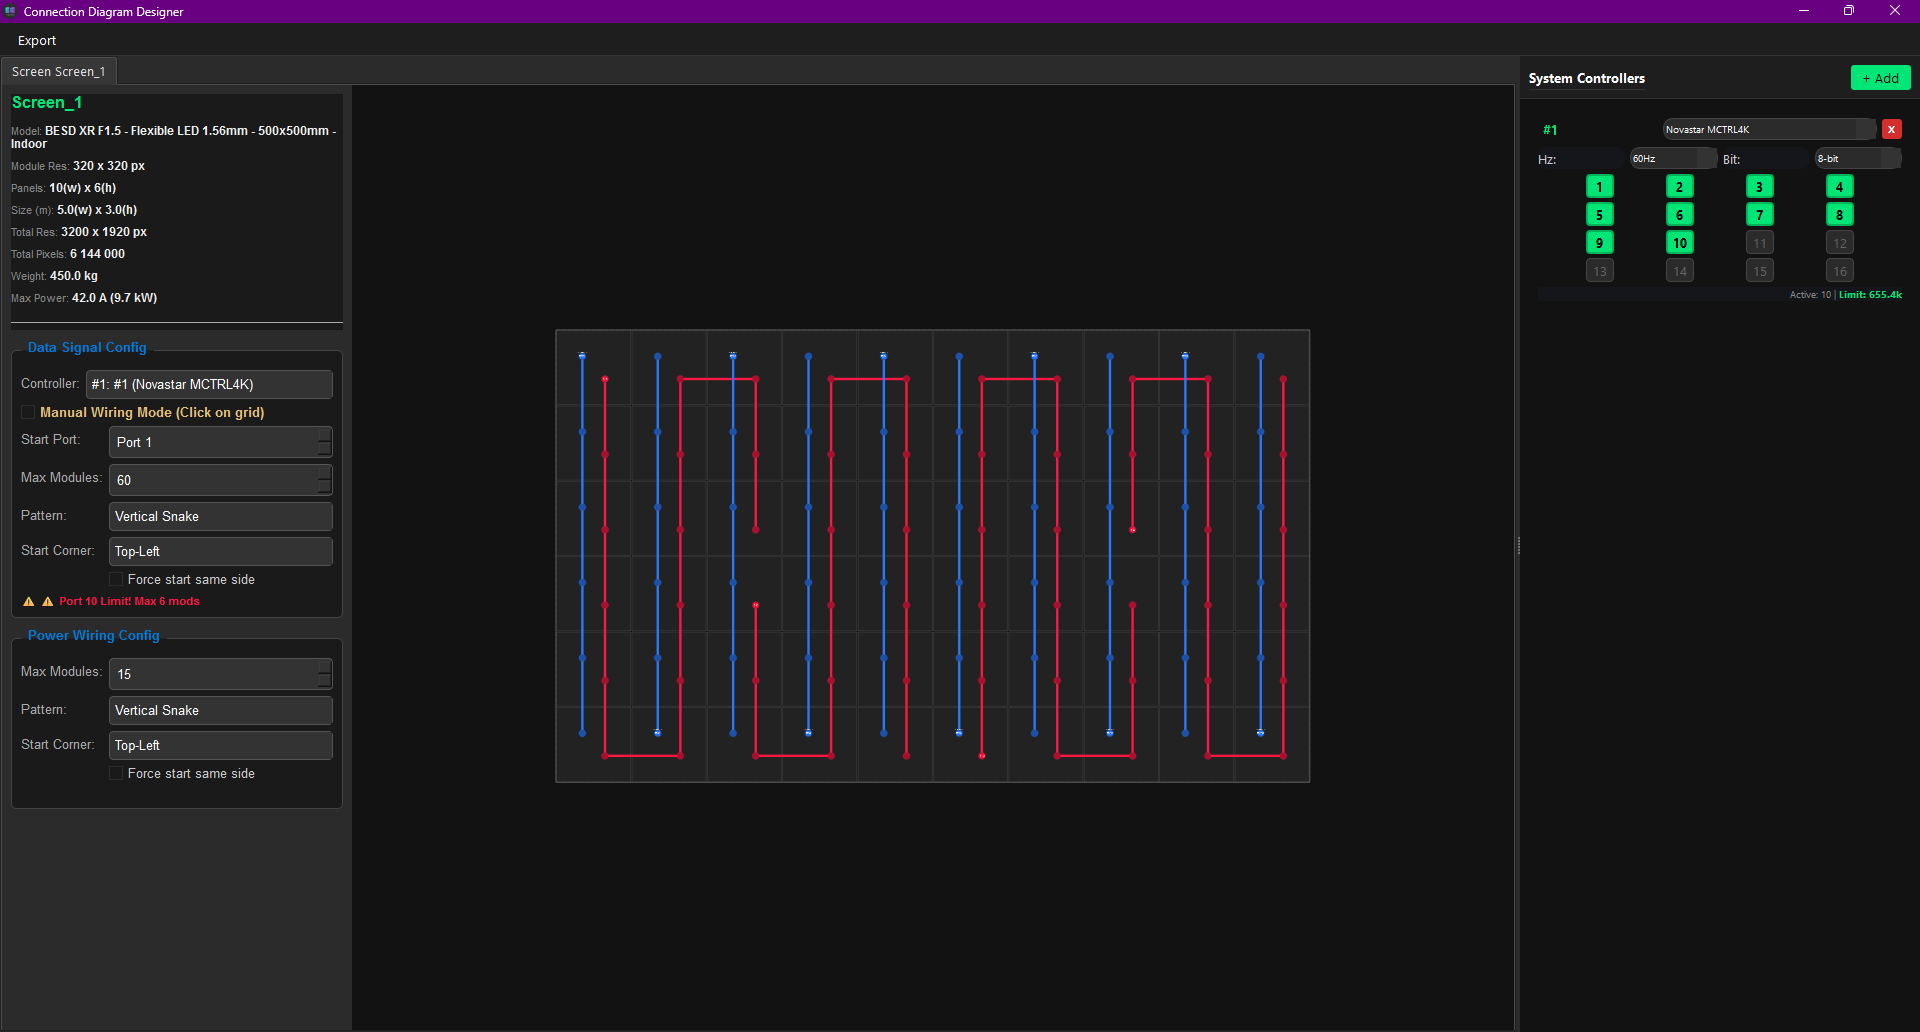The width and height of the screenshot is (1920, 1032).
Task: Click the active port 10 button
Action: pos(1679,243)
